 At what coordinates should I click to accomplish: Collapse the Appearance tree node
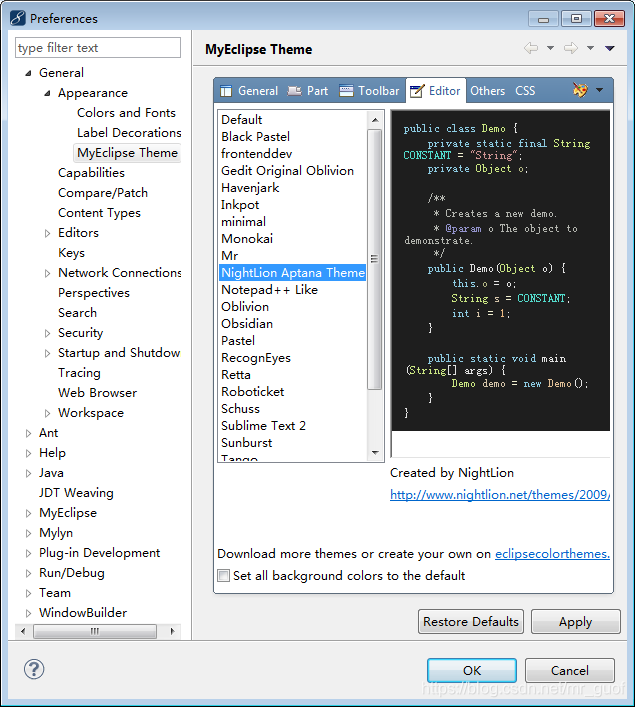click(x=47, y=93)
